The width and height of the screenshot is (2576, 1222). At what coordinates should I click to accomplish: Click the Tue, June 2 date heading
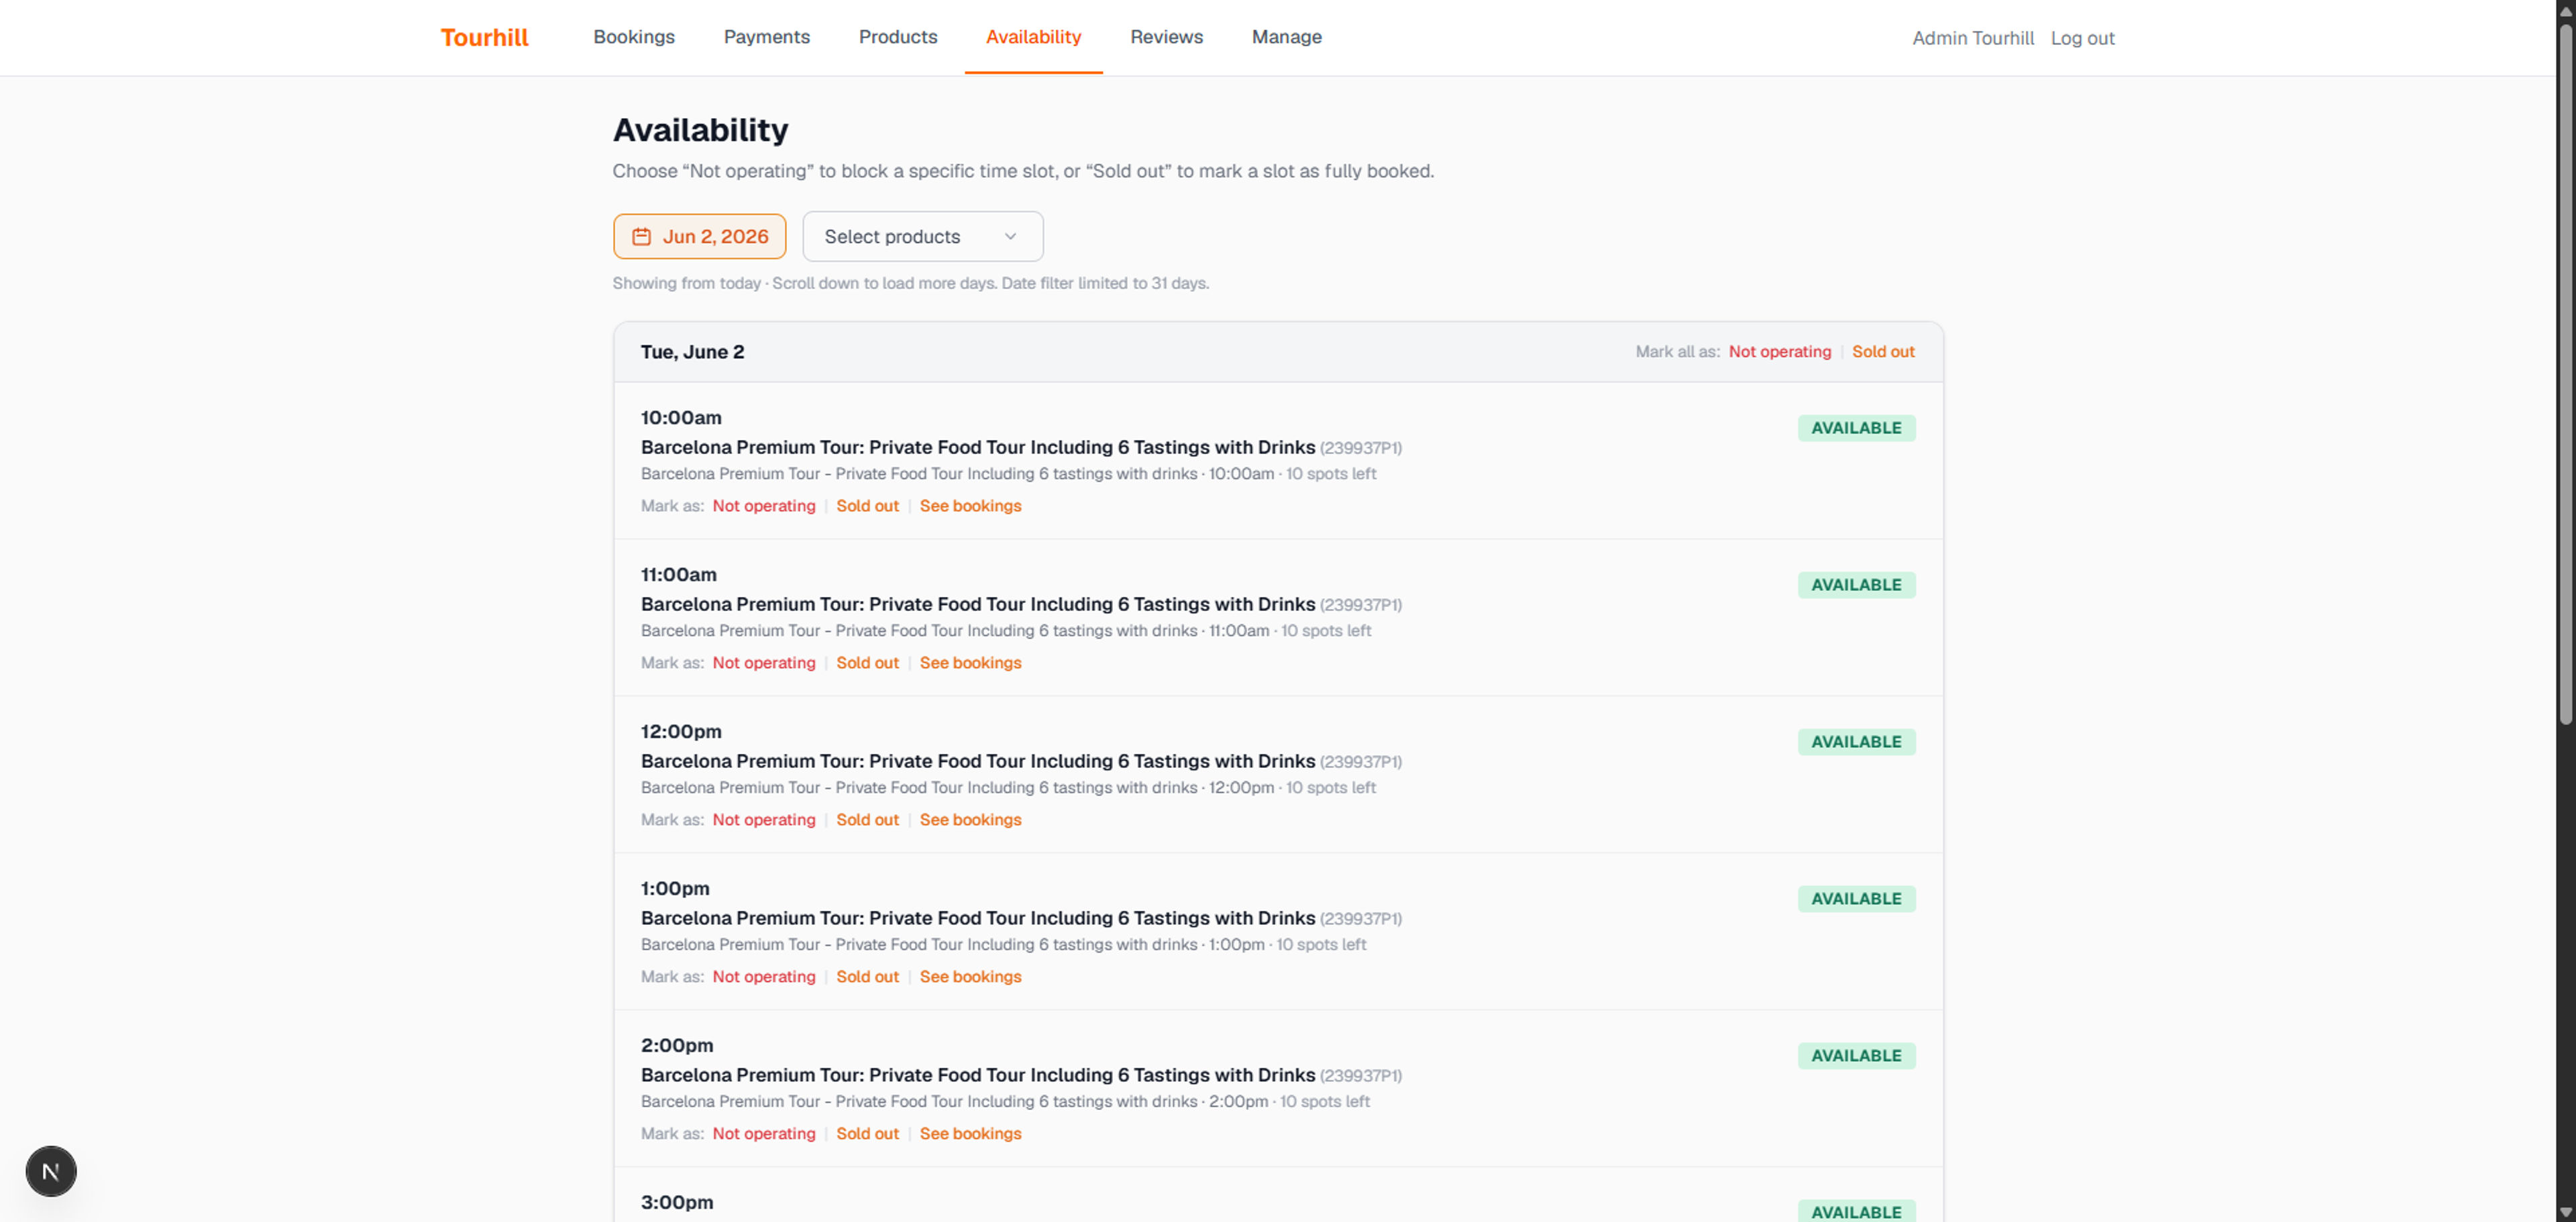click(692, 352)
